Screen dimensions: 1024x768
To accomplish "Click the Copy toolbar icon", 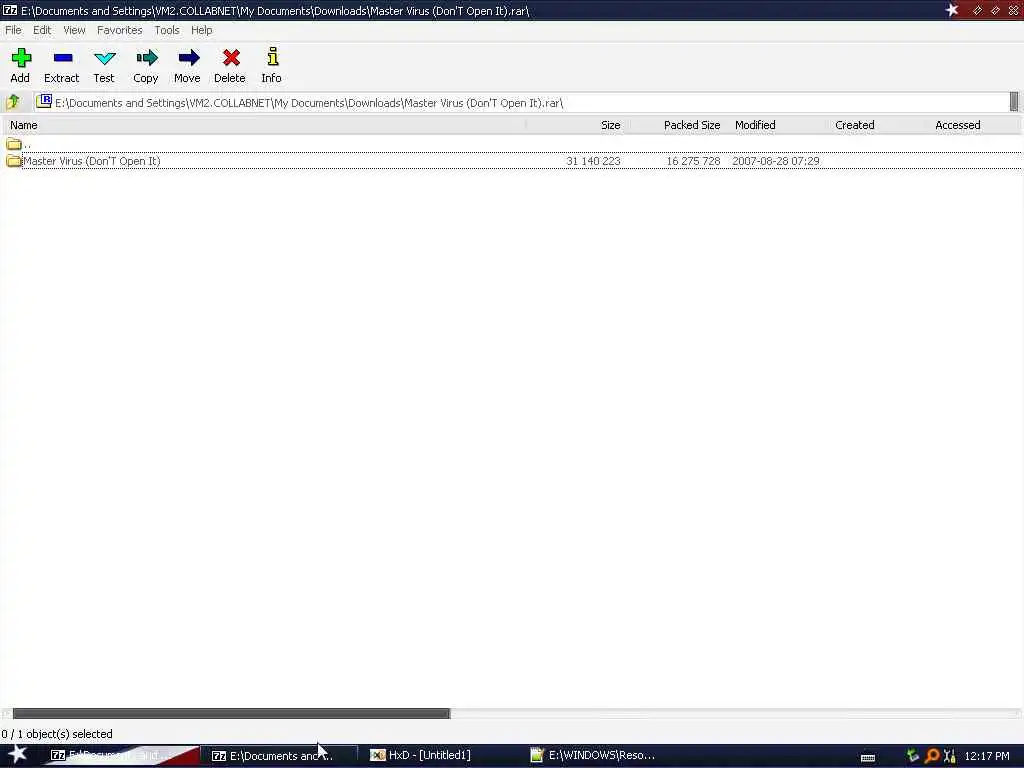I will pyautogui.click(x=146, y=58).
